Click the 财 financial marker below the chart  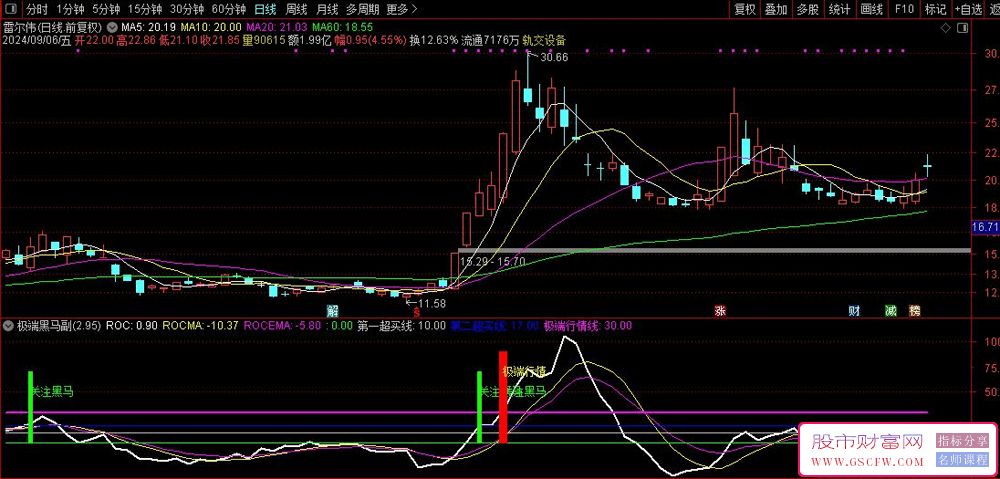855,310
